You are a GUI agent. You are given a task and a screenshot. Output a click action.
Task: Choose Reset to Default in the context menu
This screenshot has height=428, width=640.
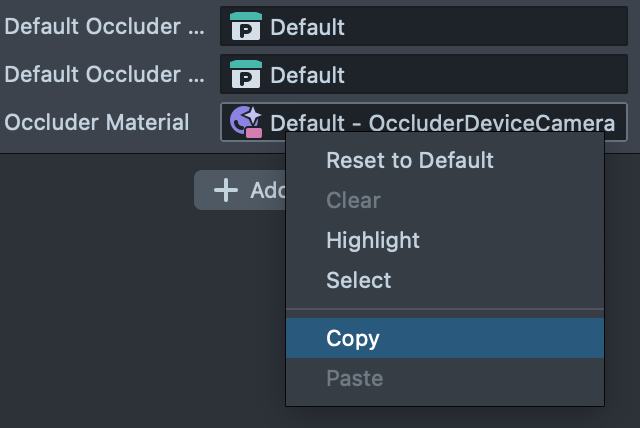(x=410, y=160)
